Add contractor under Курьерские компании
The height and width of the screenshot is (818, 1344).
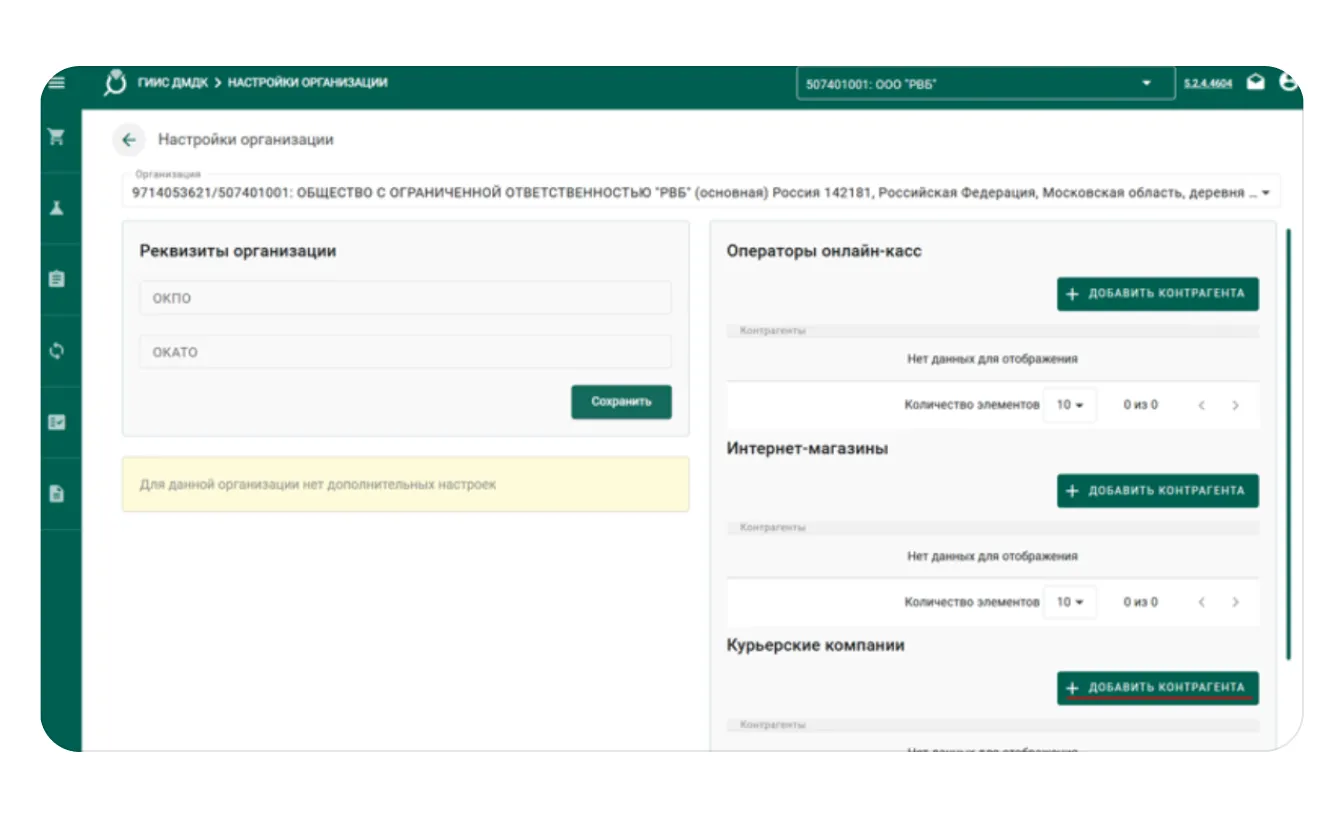(1157, 688)
